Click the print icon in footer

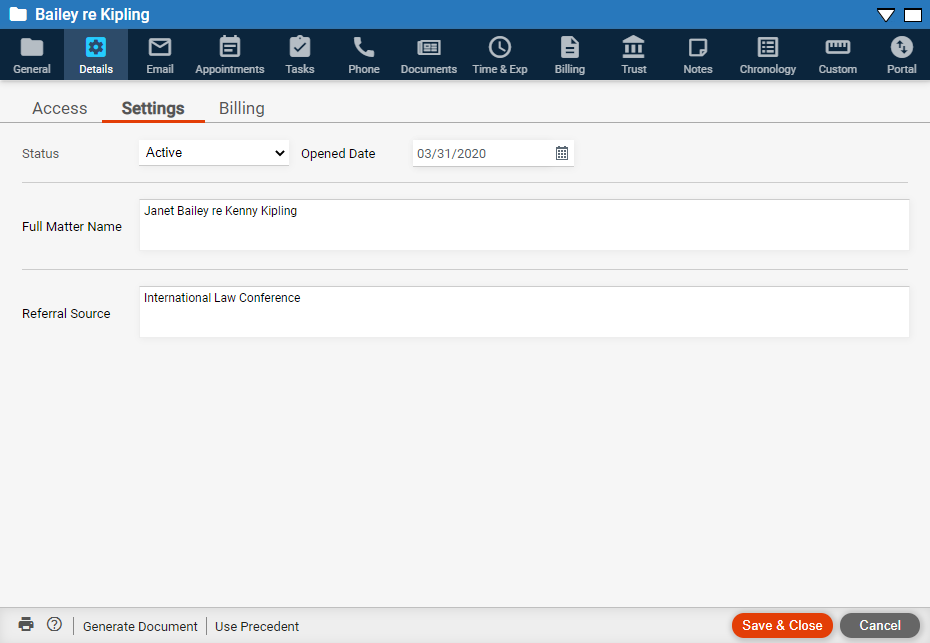(26, 624)
